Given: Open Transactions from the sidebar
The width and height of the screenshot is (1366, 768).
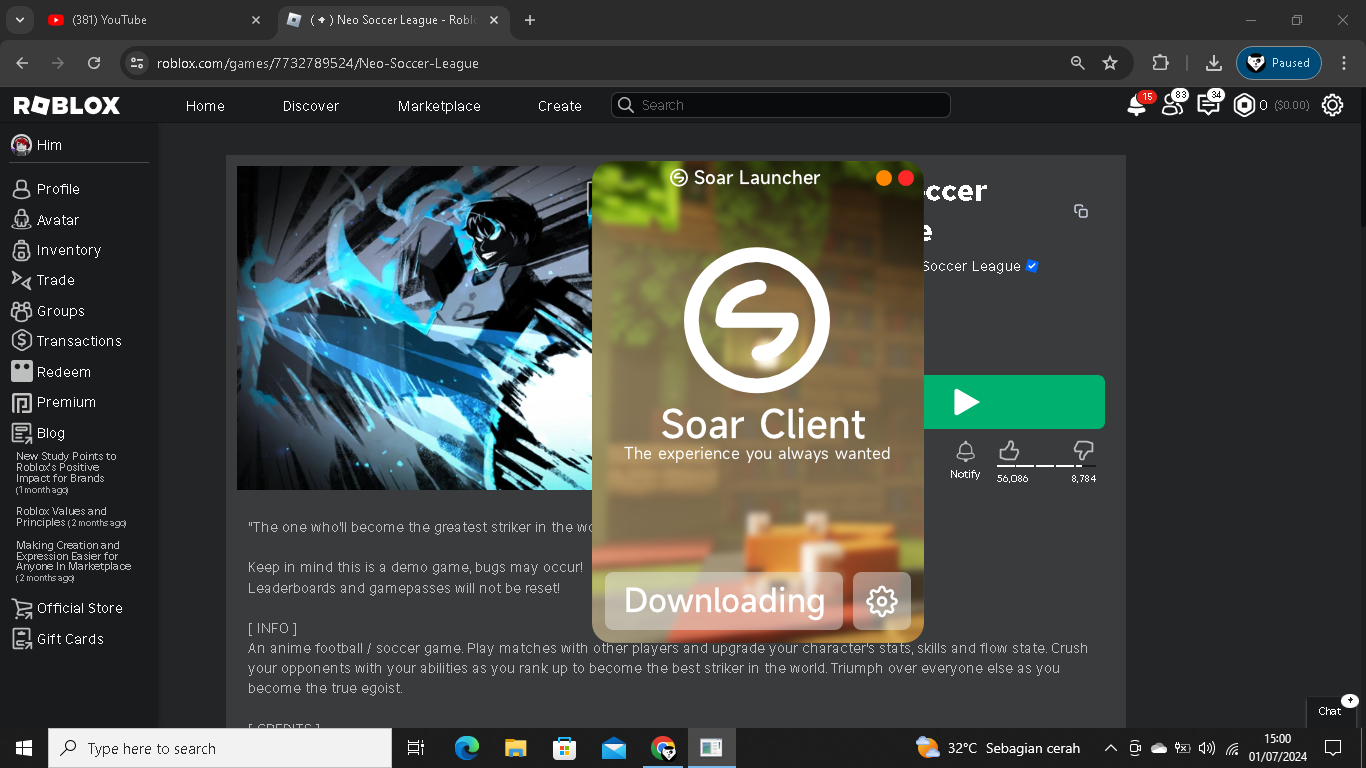Looking at the screenshot, I should tap(67, 341).
